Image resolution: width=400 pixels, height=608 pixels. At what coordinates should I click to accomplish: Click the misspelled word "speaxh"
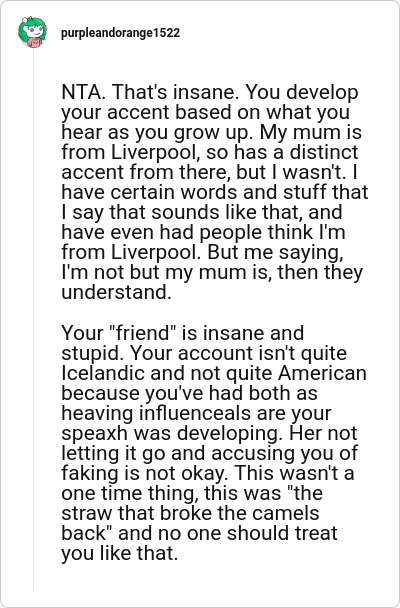95,433
